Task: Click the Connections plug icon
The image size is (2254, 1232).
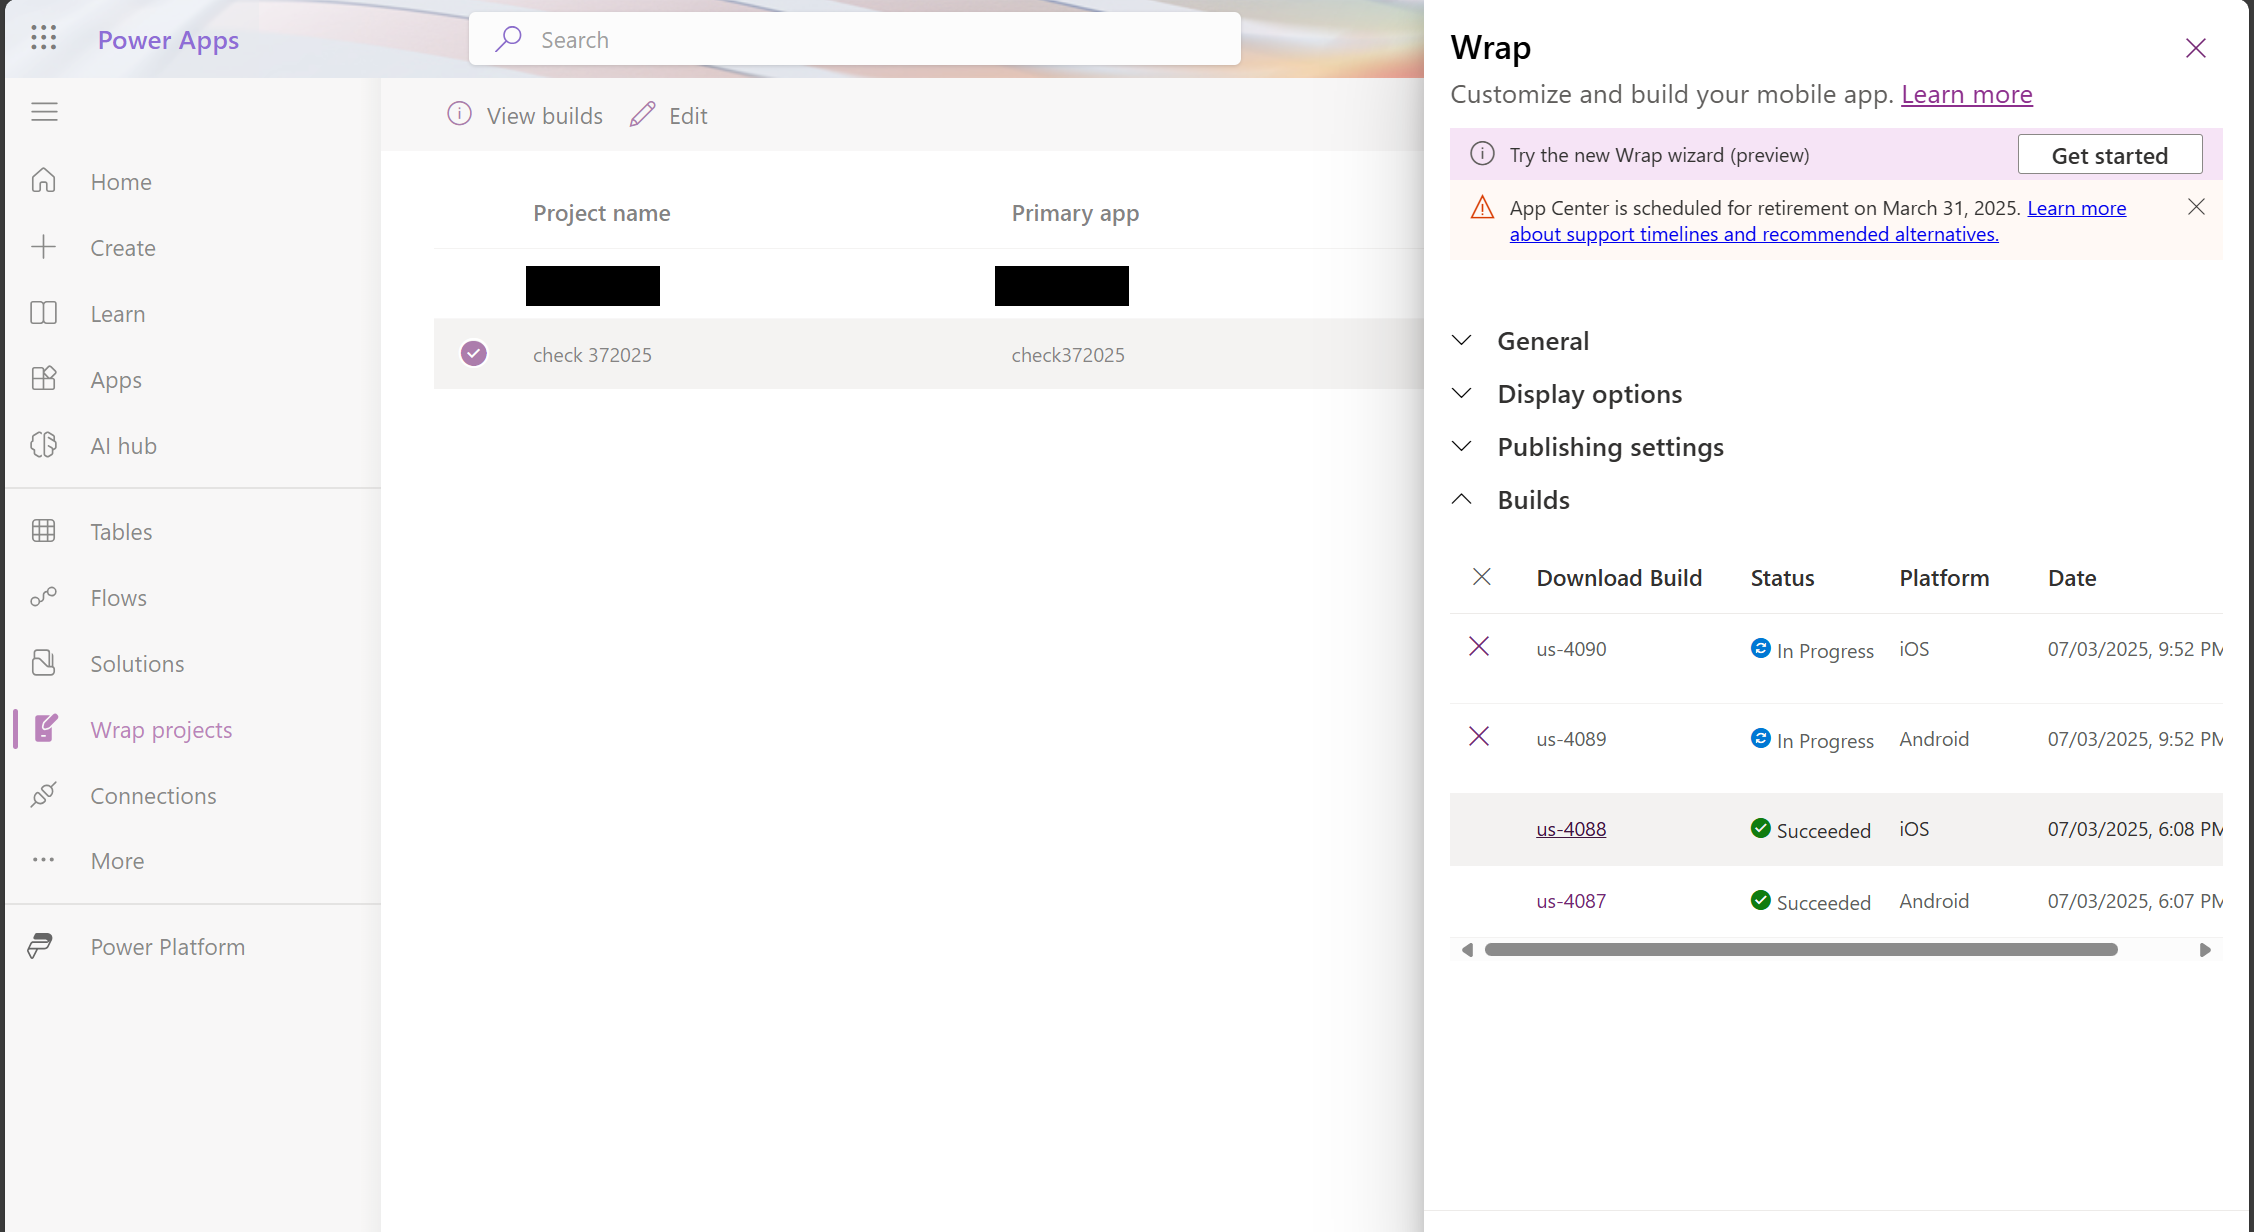Action: [x=44, y=795]
